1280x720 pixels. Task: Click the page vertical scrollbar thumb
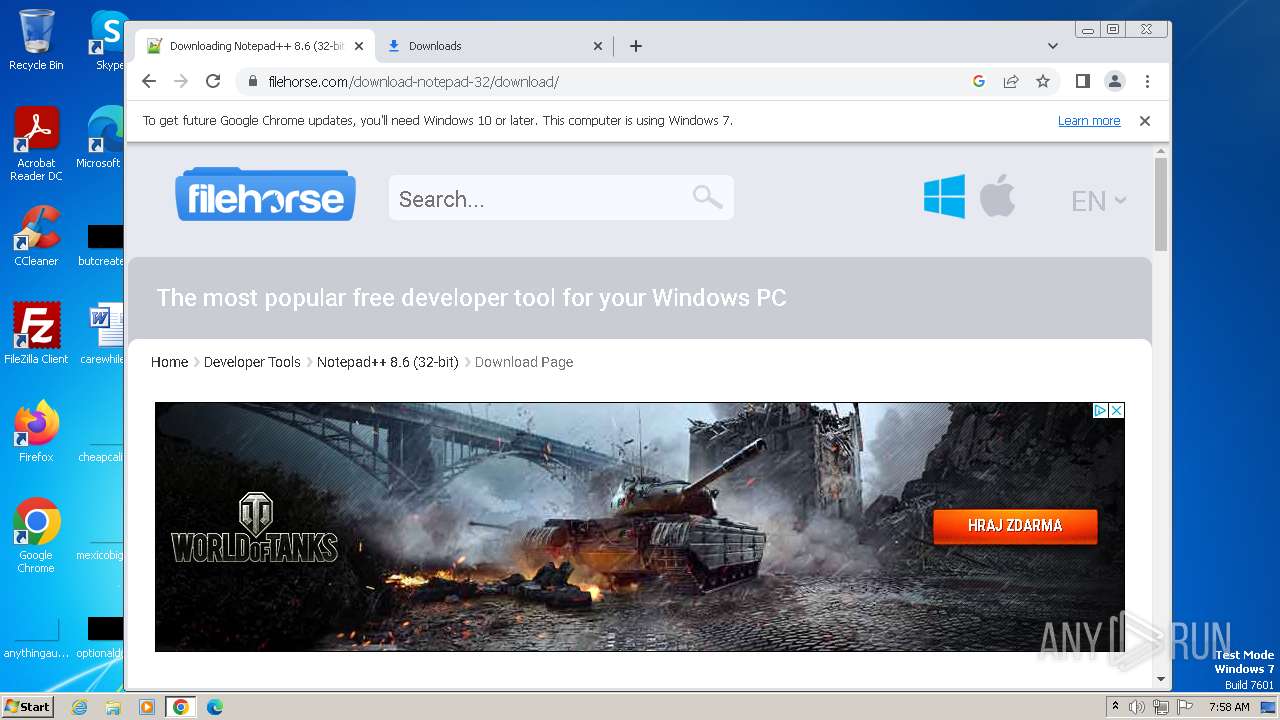point(1161,204)
